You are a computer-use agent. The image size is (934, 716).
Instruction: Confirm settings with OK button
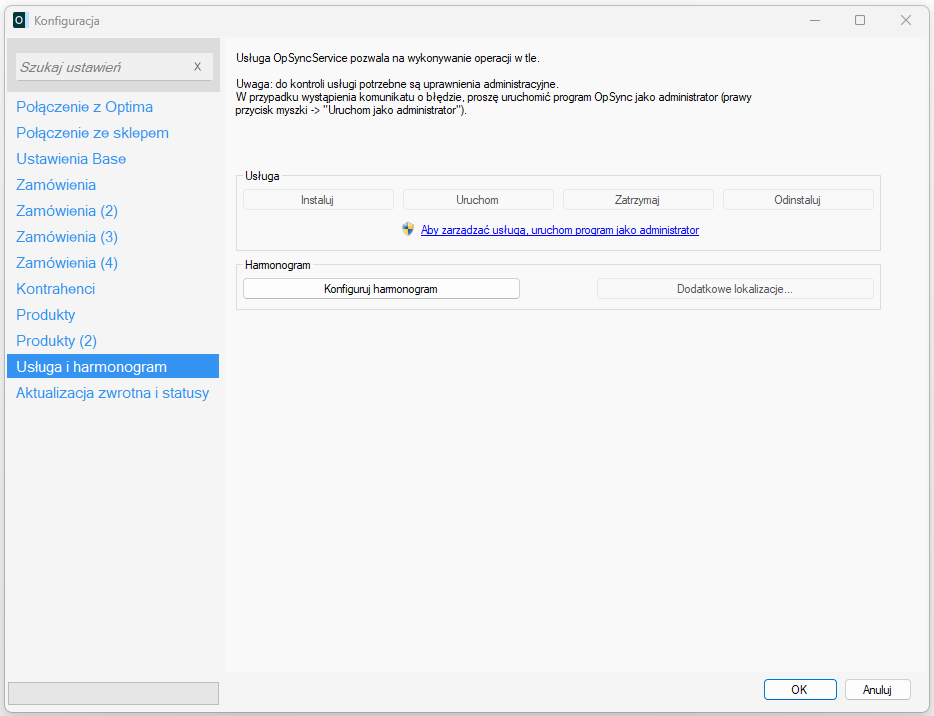coord(799,689)
